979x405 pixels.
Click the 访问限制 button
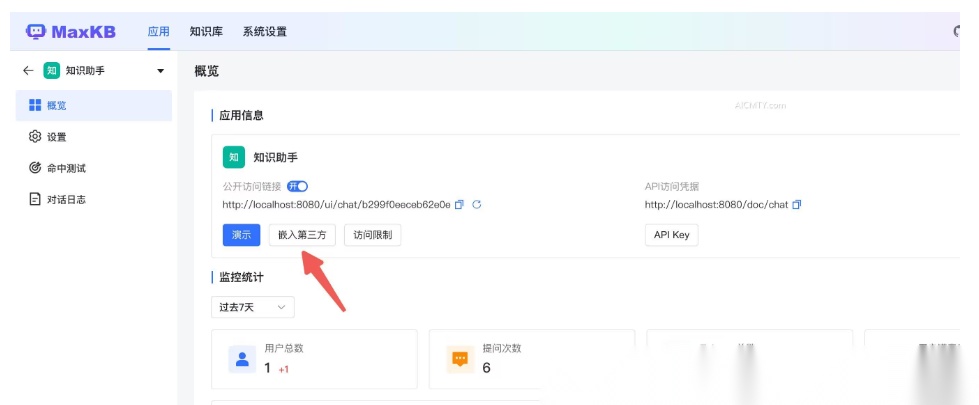coord(373,235)
